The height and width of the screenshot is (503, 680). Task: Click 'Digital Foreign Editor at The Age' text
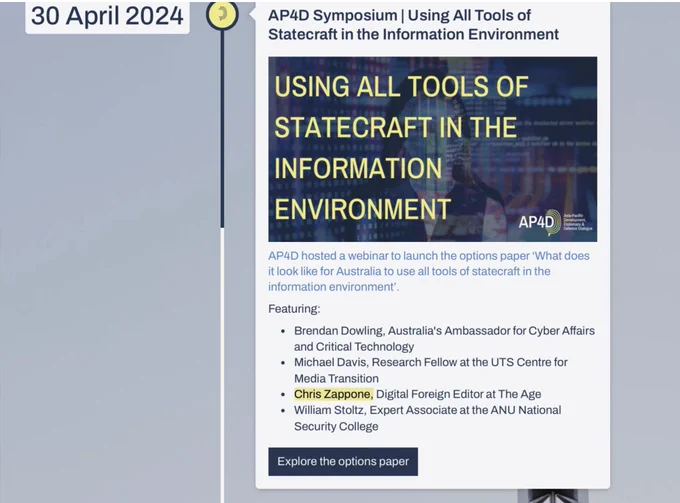point(458,394)
